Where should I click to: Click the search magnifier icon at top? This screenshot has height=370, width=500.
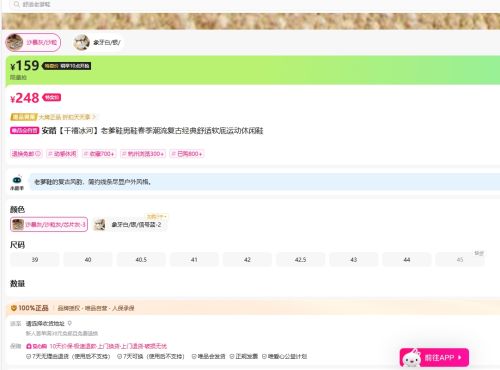(16, 4)
